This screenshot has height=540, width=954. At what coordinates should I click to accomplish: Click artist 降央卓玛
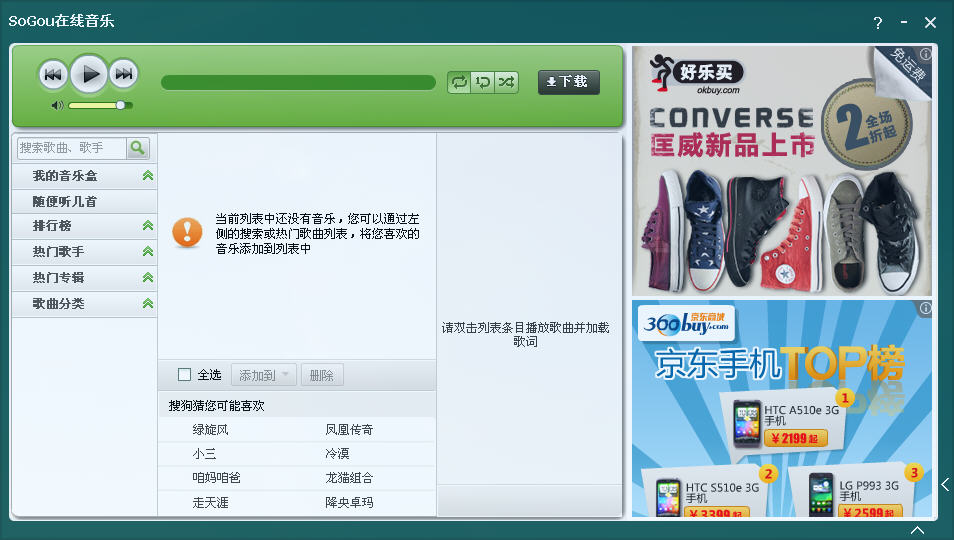tap(349, 502)
